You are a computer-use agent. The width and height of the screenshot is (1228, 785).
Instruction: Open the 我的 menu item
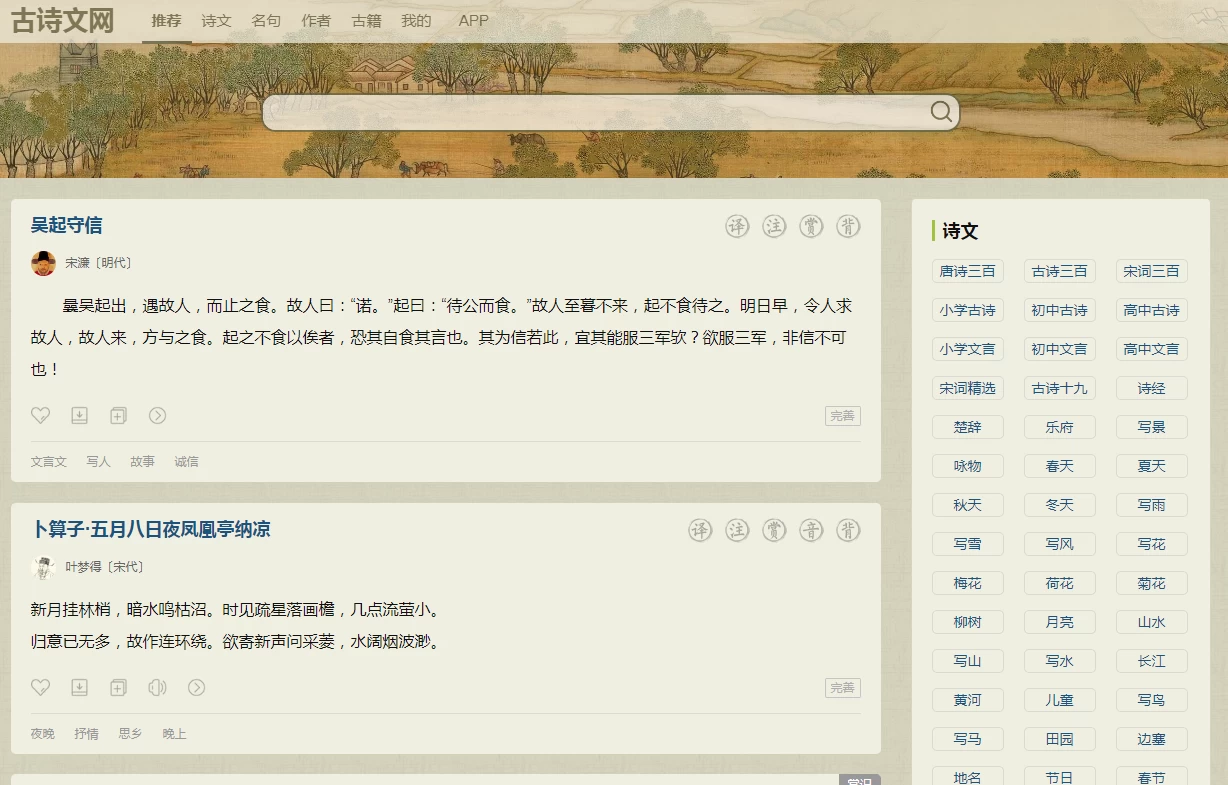[x=417, y=20]
